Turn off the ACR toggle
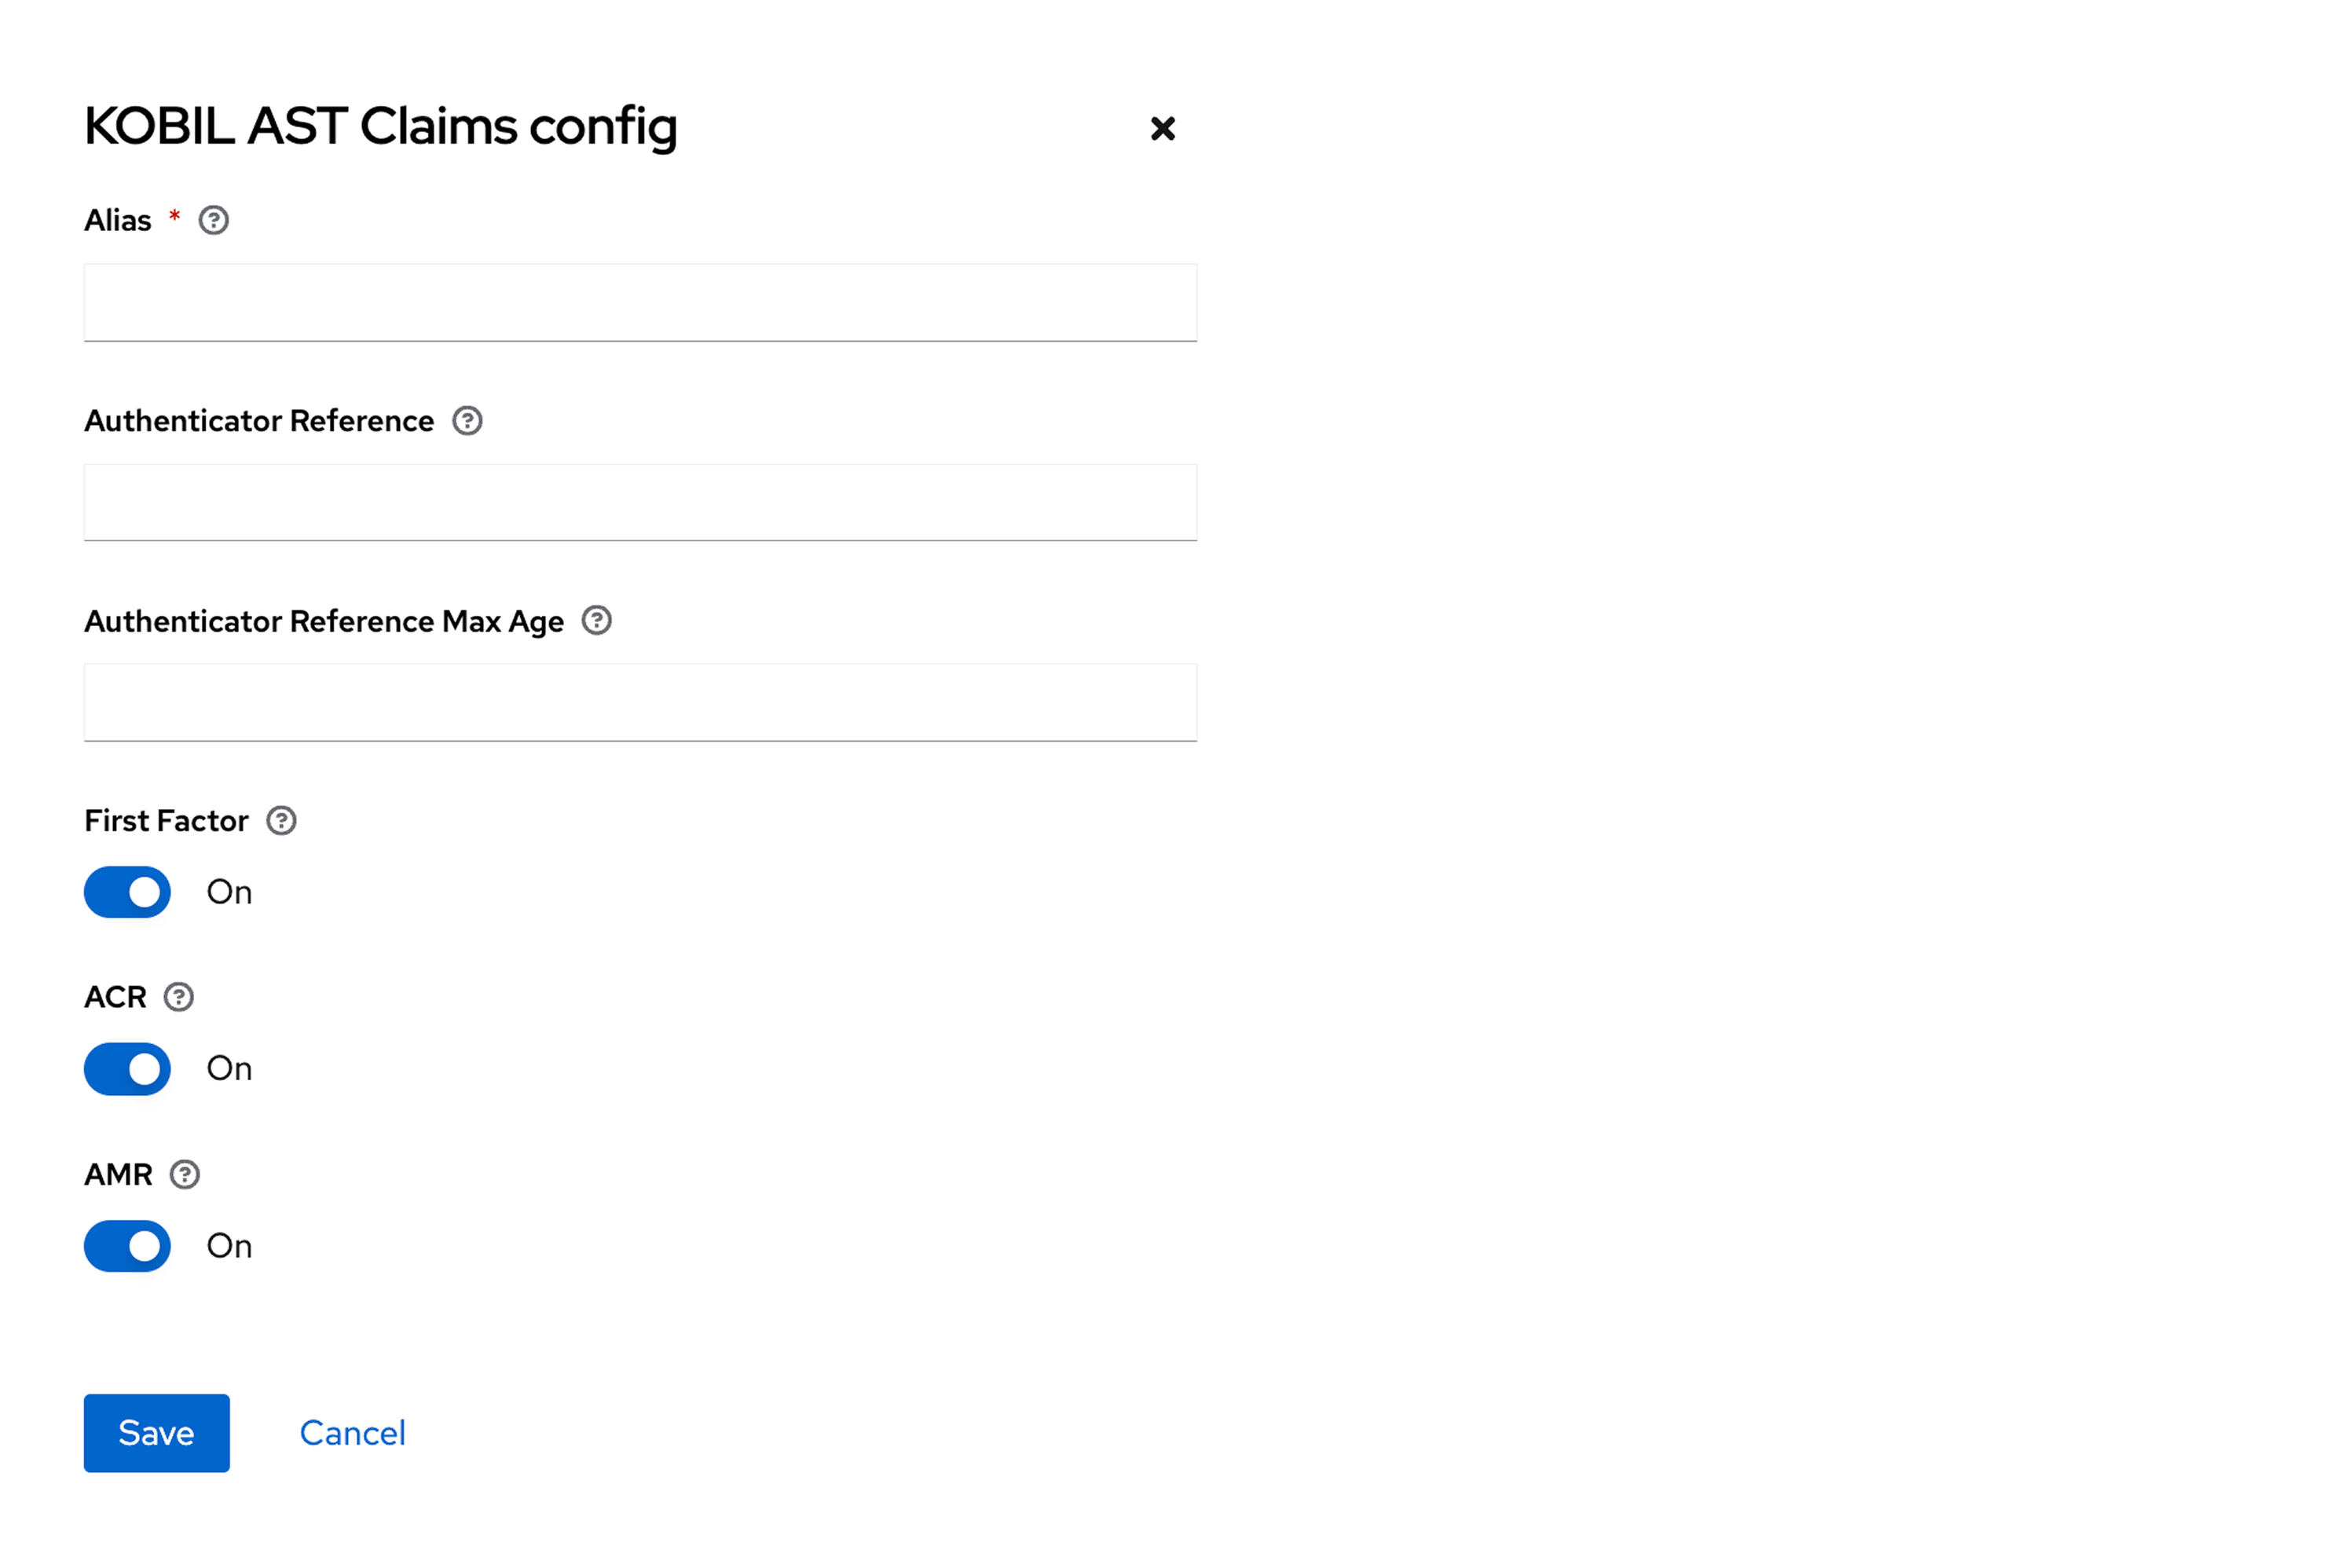2341x1568 pixels. [x=128, y=1069]
